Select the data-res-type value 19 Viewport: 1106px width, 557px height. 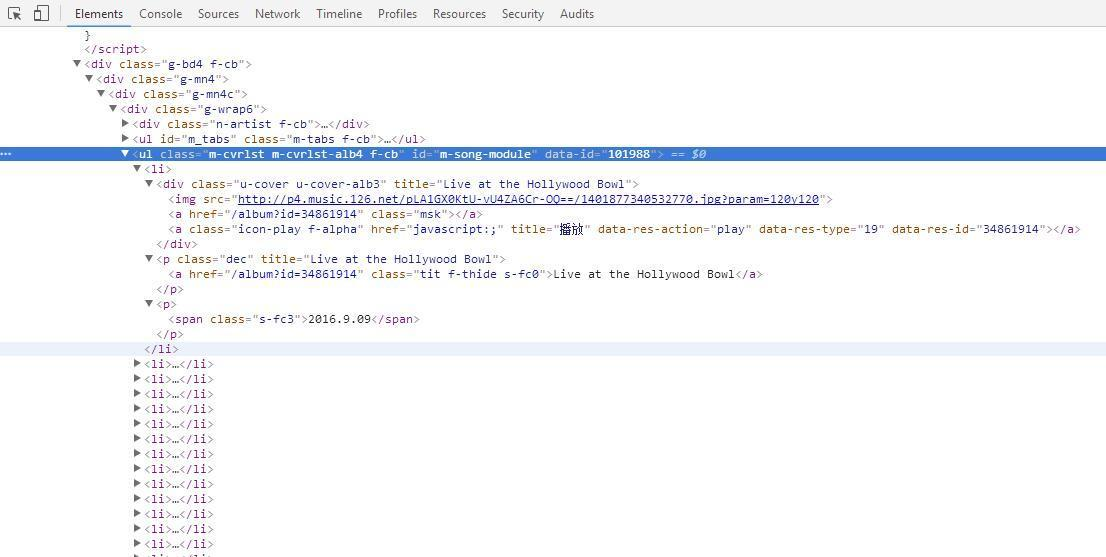coord(870,229)
